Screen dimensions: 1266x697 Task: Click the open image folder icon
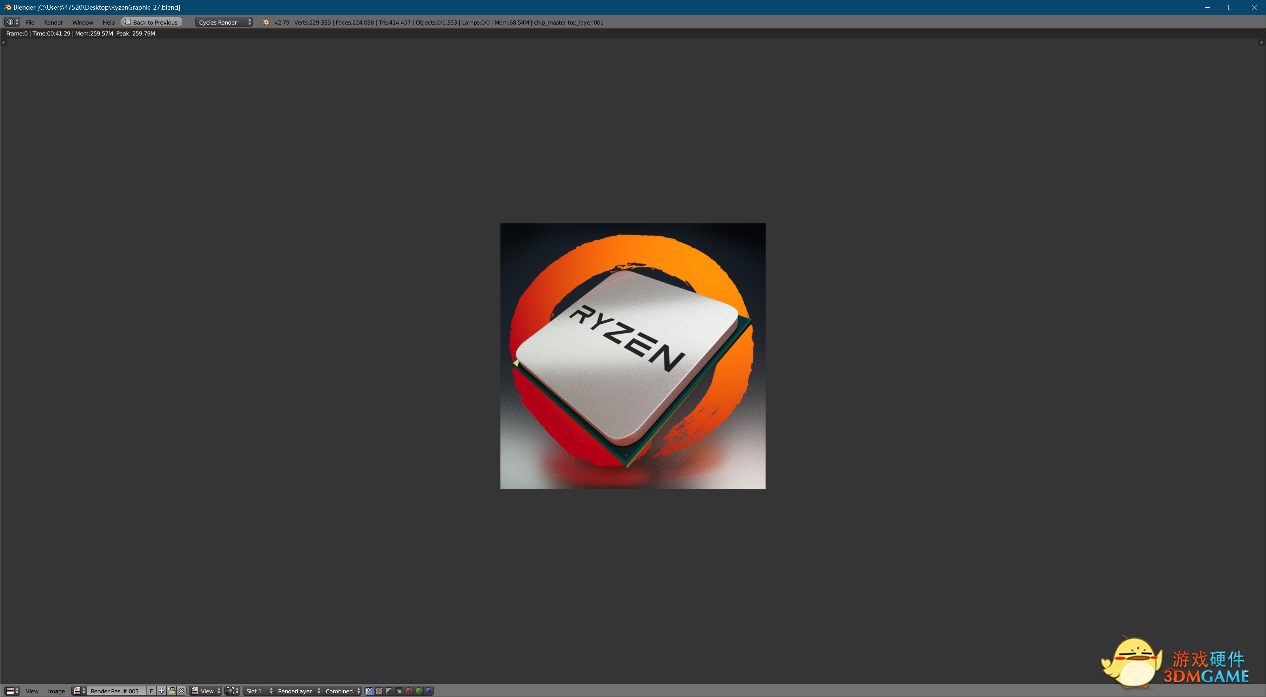tap(171, 691)
